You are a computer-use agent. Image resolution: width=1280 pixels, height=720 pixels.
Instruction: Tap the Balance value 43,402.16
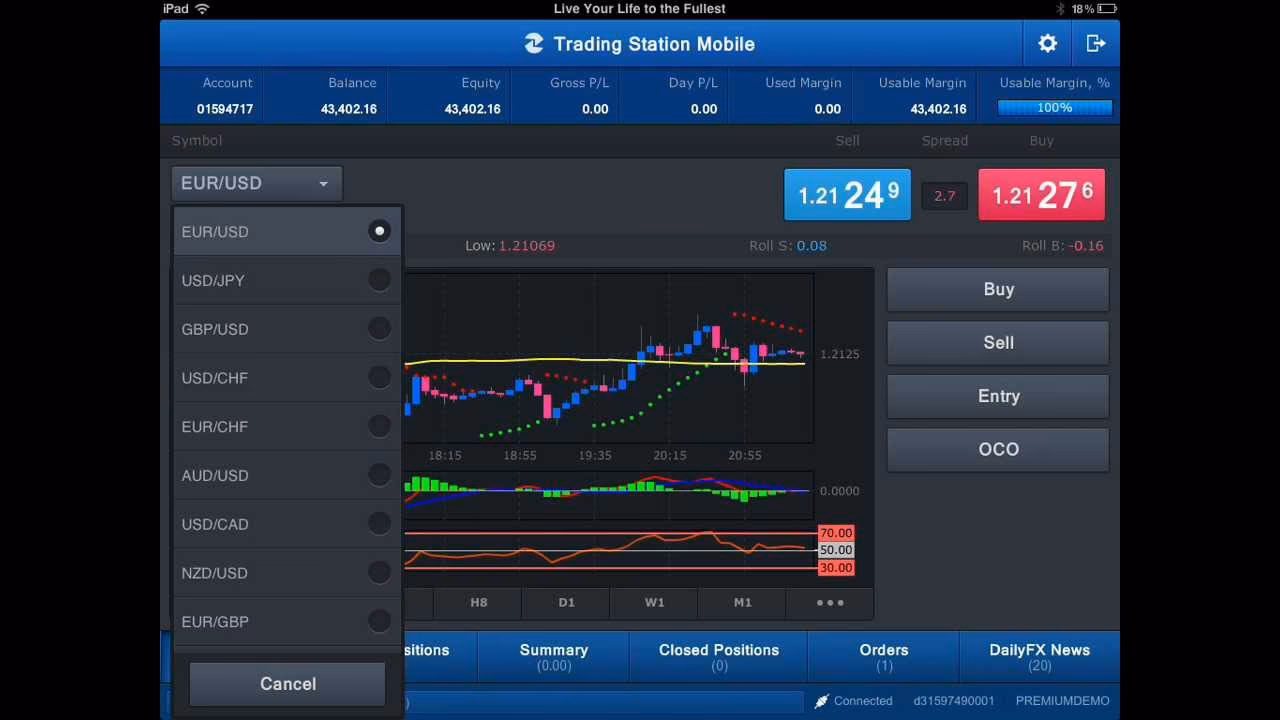349,109
